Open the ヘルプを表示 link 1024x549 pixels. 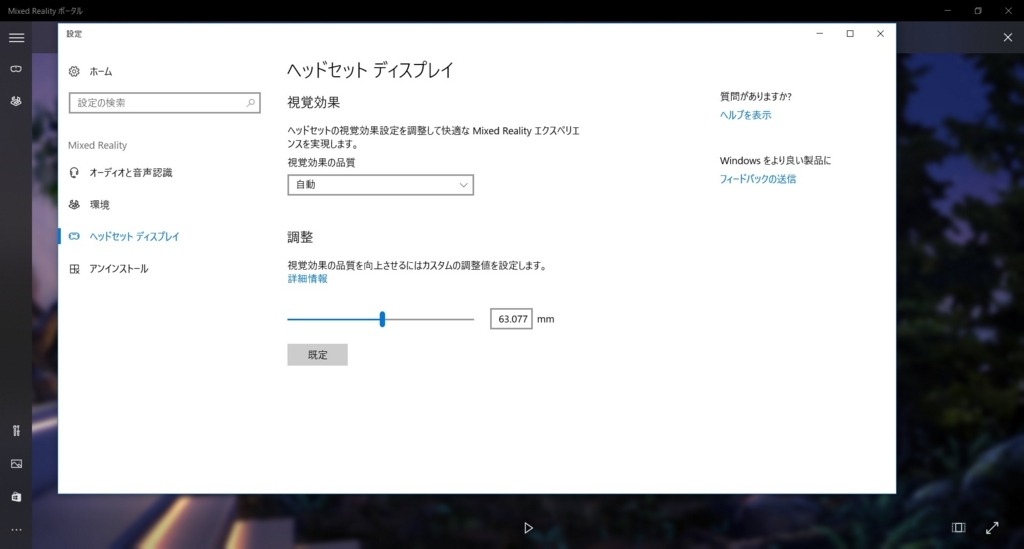(745, 115)
